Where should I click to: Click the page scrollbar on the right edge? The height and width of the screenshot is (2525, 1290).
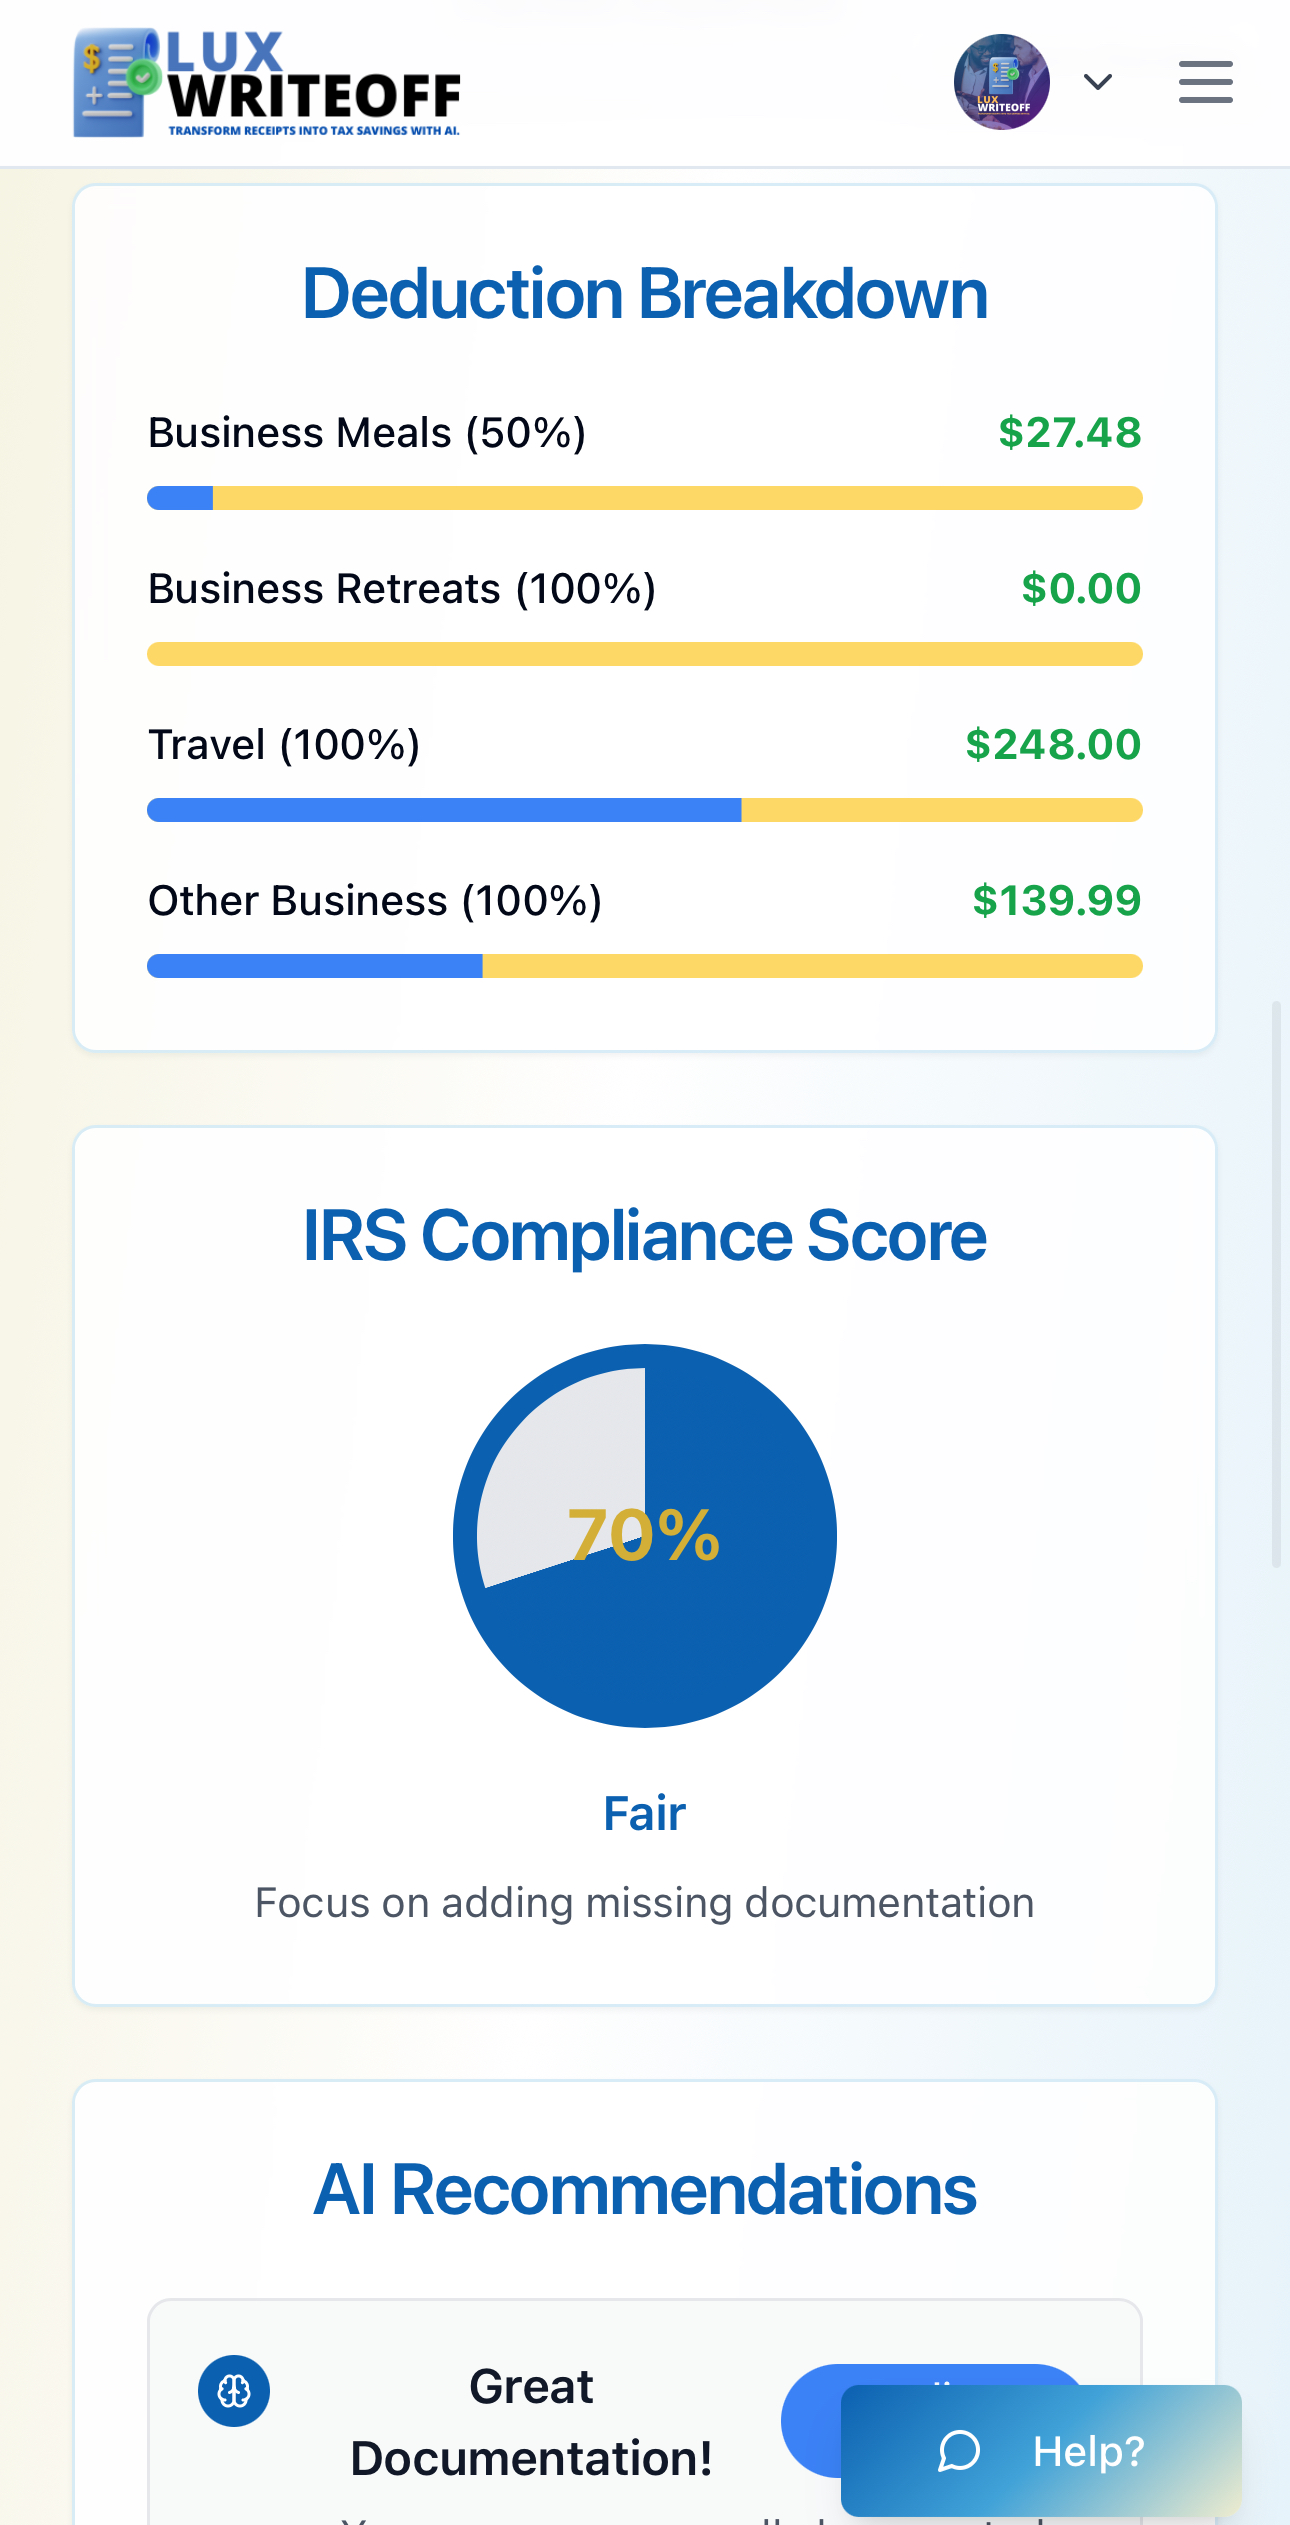1276,1280
